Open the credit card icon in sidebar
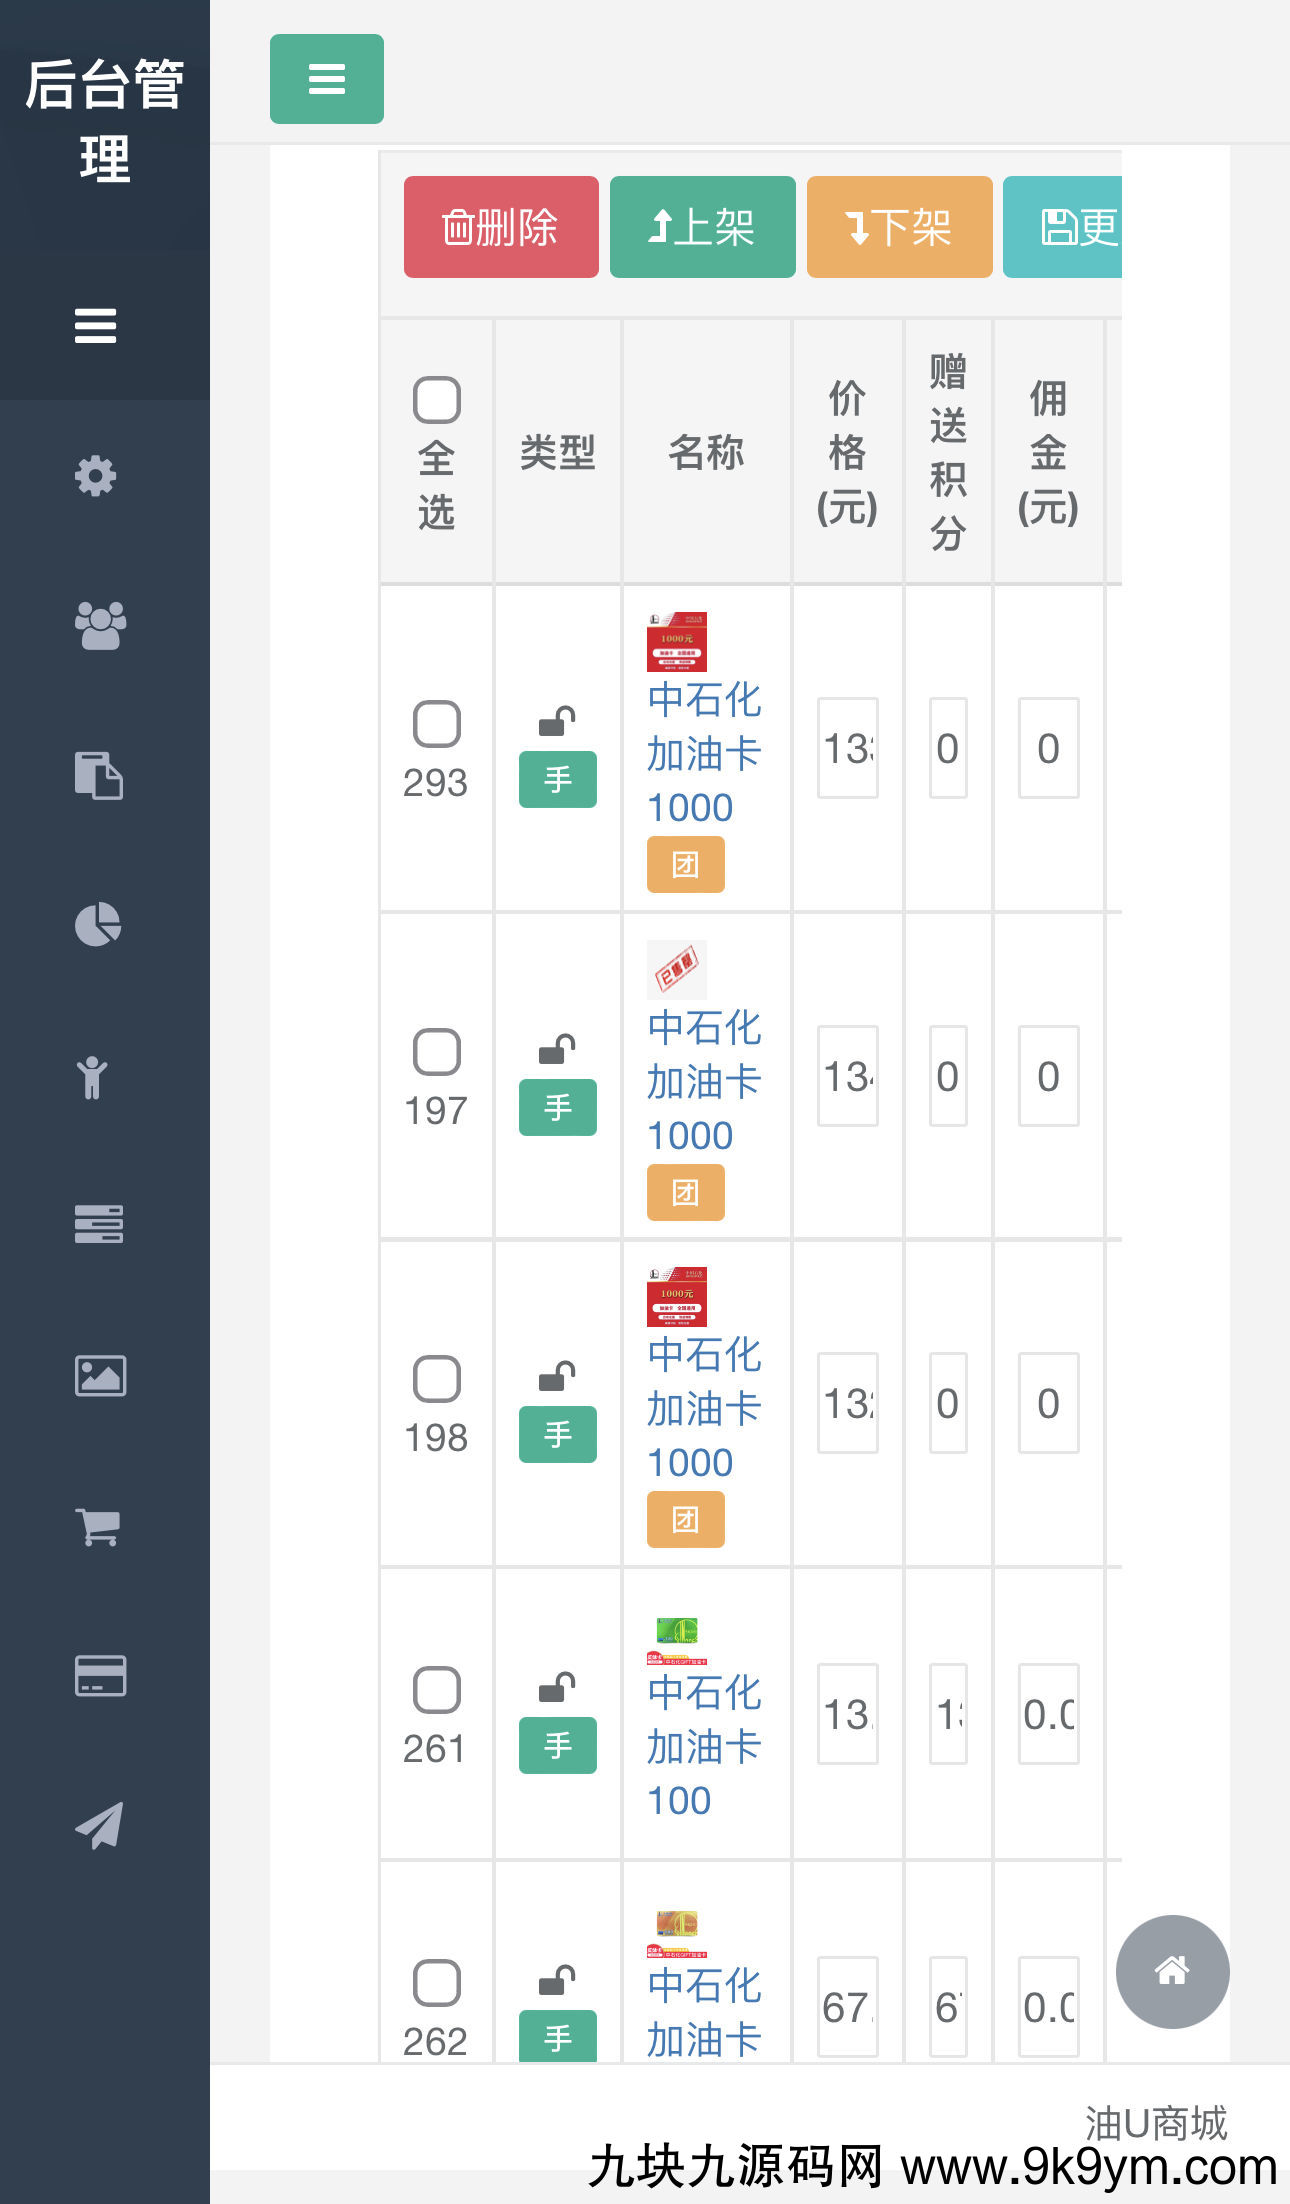Viewport: 1290px width, 2204px height. coord(97,1677)
